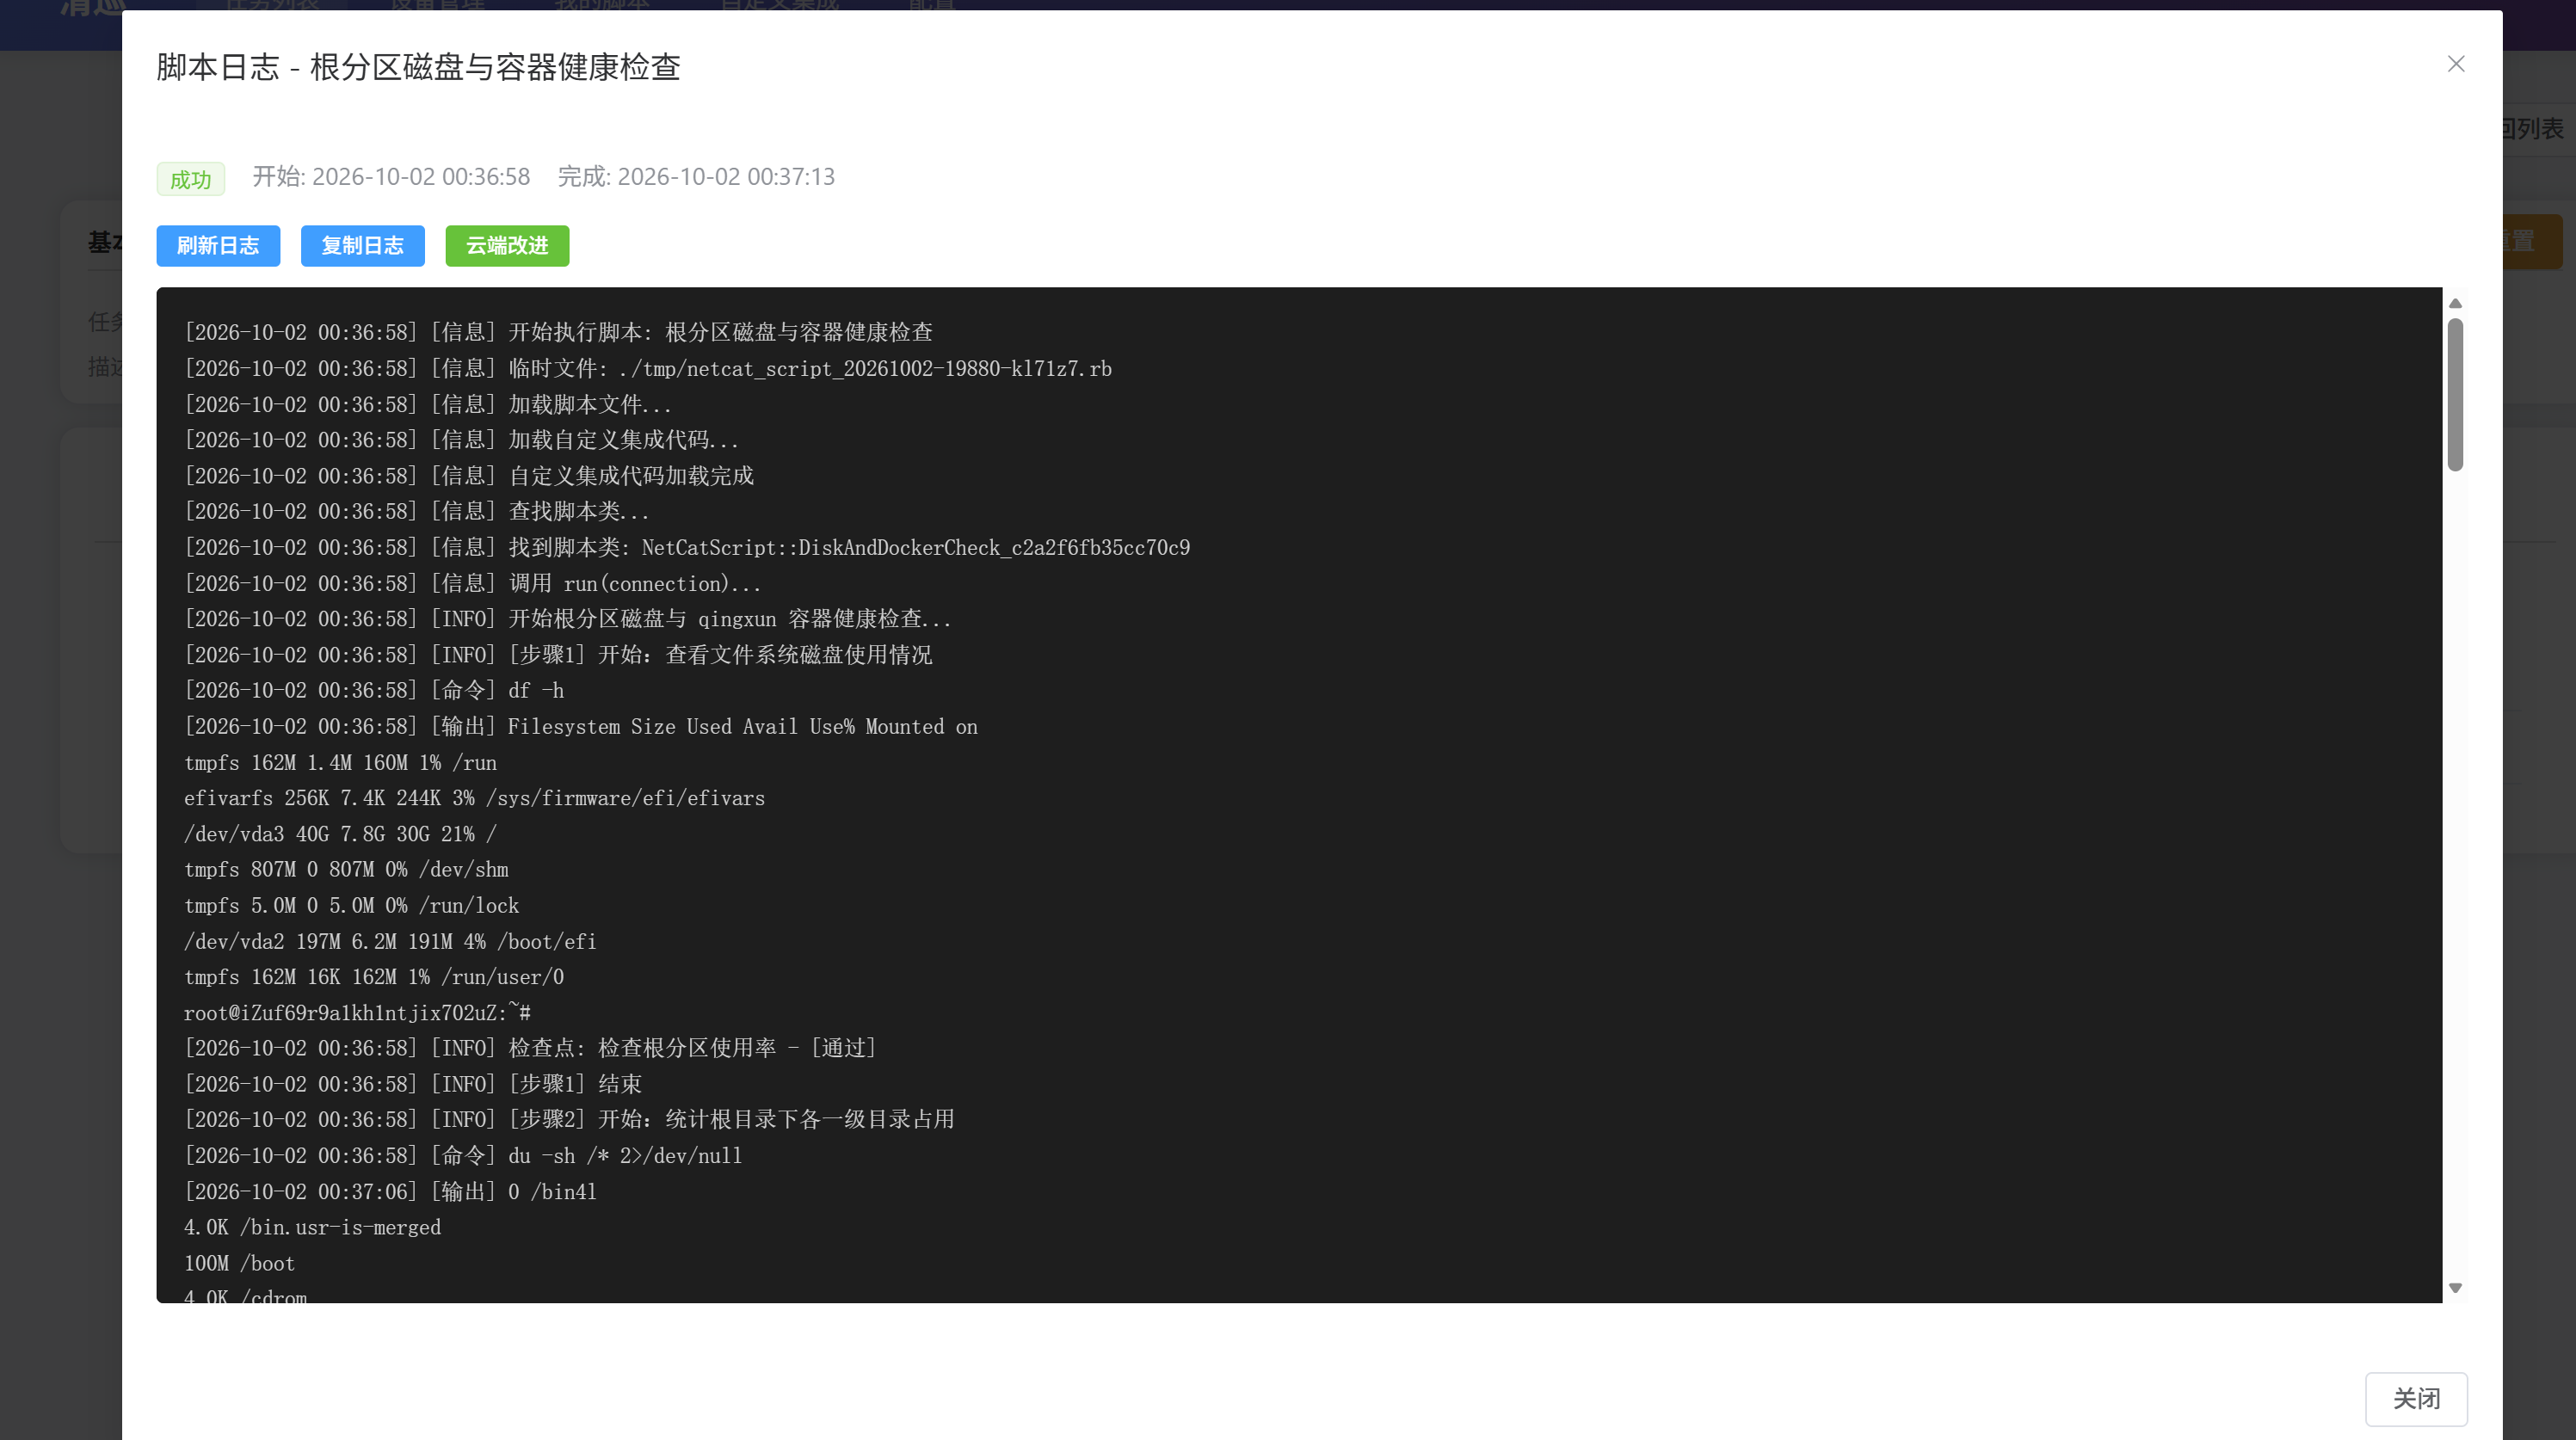This screenshot has height=1440, width=2576.
Task: Click log line NetCatScript::DiskAndDockerCheck class
Action: [x=687, y=548]
